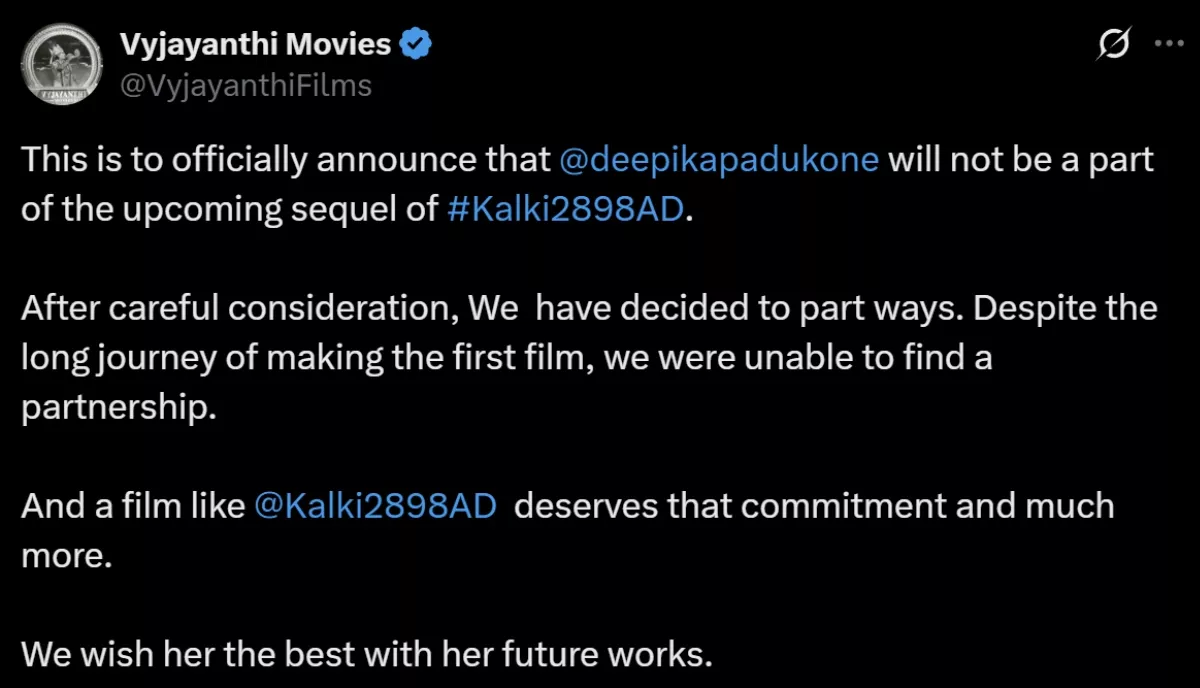The height and width of the screenshot is (688, 1200).
Task: Open the #Kalki2898AD hashtag
Action: point(567,212)
